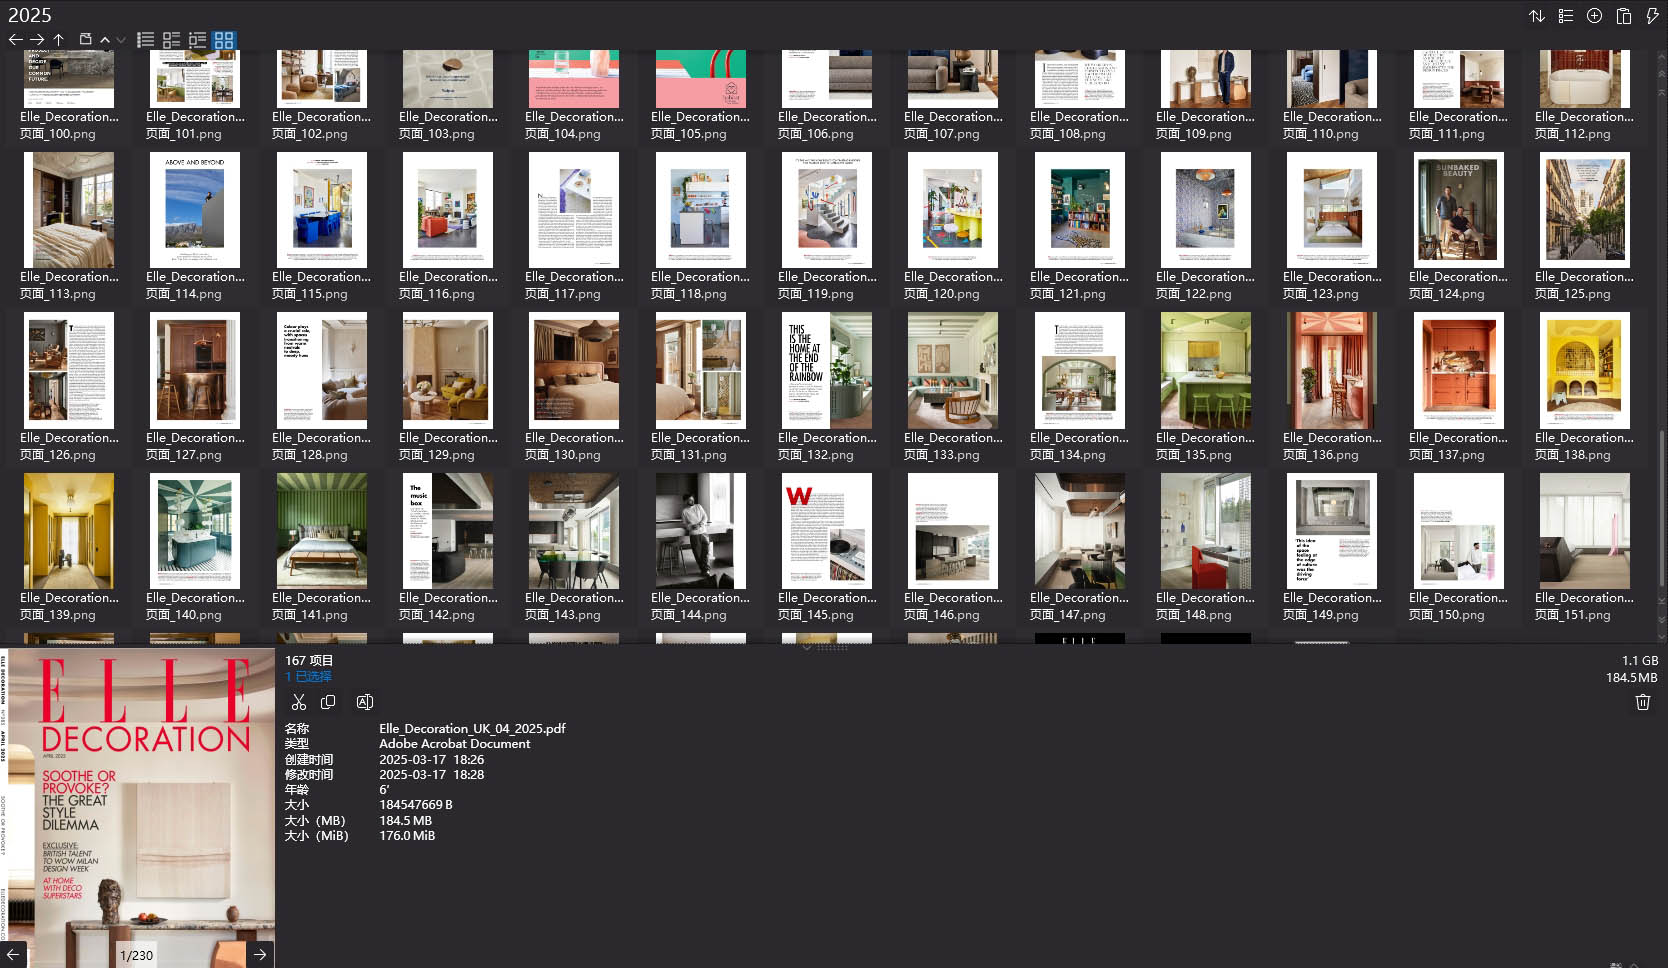The width and height of the screenshot is (1668, 968).
Task: Select the compact tiles view layout
Action: [171, 40]
